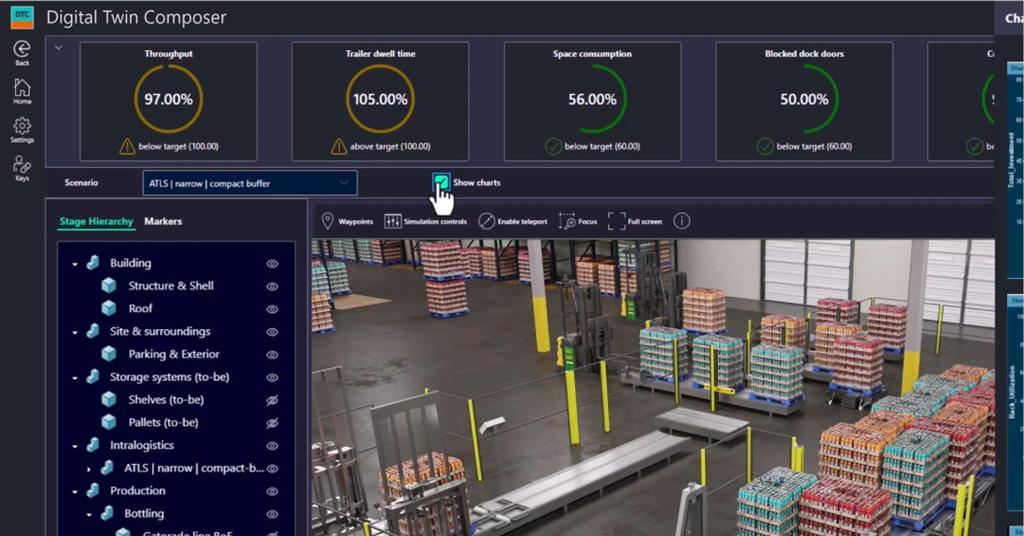Switch to the Markers tab
Viewport: 1024px width, 536px height.
(x=163, y=221)
